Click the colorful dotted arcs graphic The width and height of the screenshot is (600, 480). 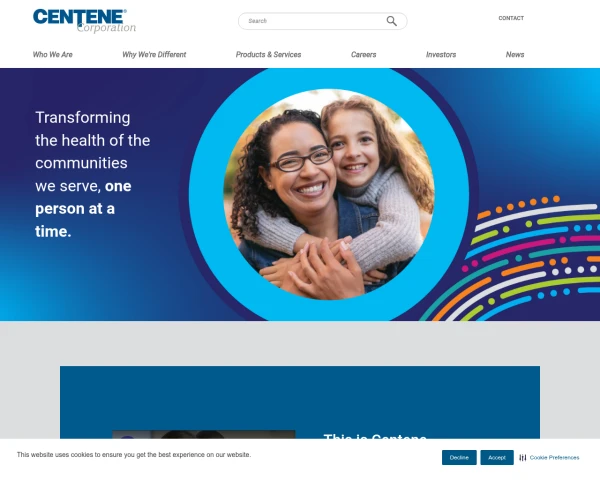[511, 258]
